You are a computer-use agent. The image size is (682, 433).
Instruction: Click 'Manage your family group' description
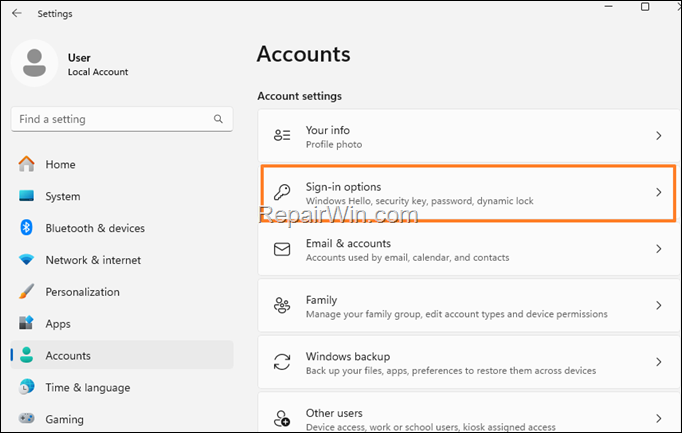click(457, 314)
